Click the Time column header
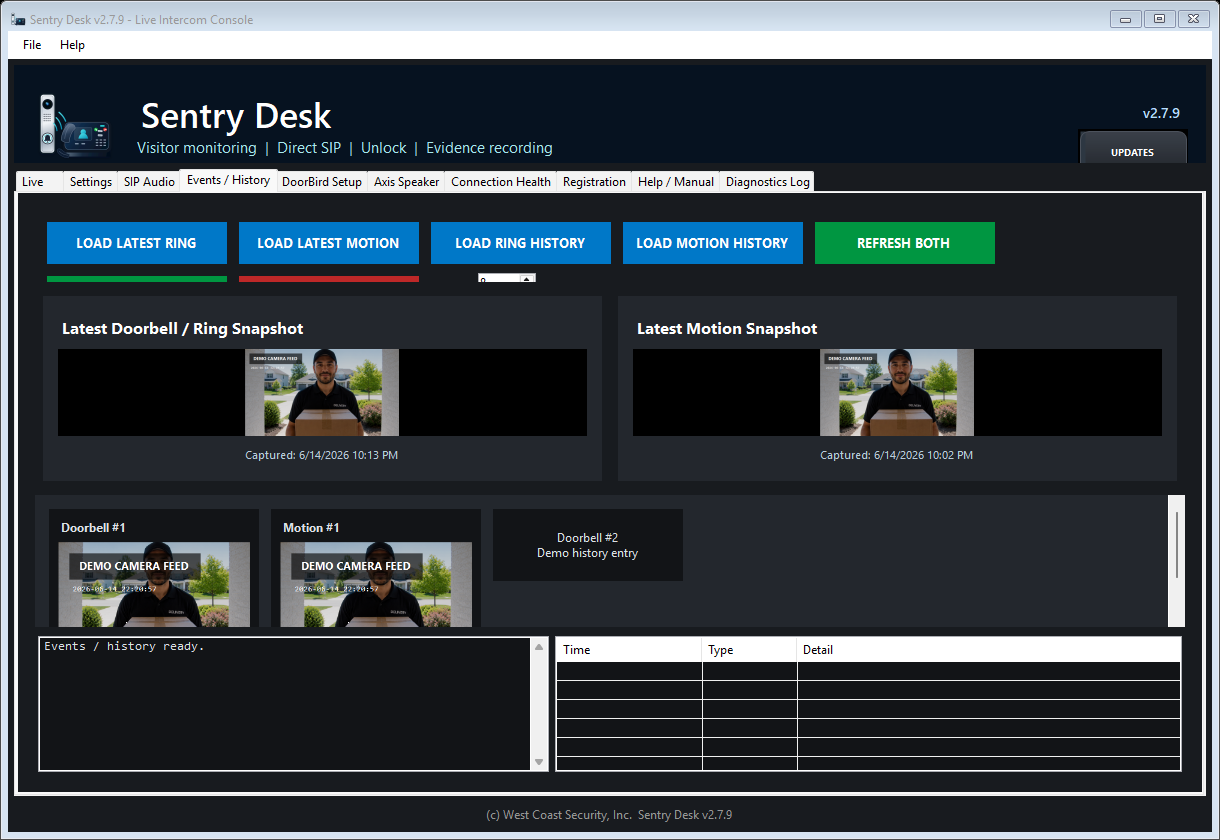The width and height of the screenshot is (1220, 840). click(x=629, y=650)
